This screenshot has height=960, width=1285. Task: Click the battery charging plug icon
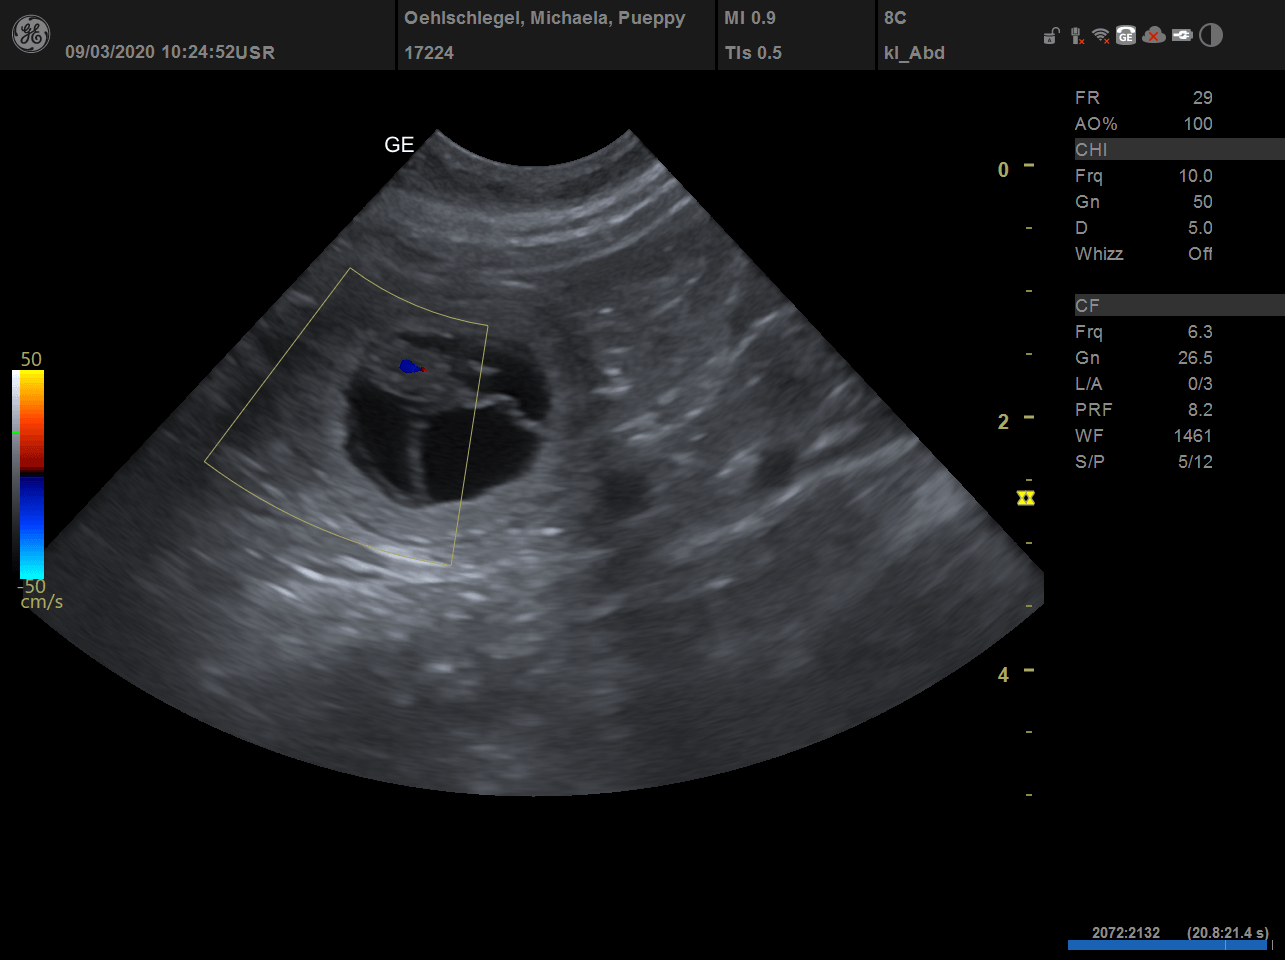(1182, 36)
